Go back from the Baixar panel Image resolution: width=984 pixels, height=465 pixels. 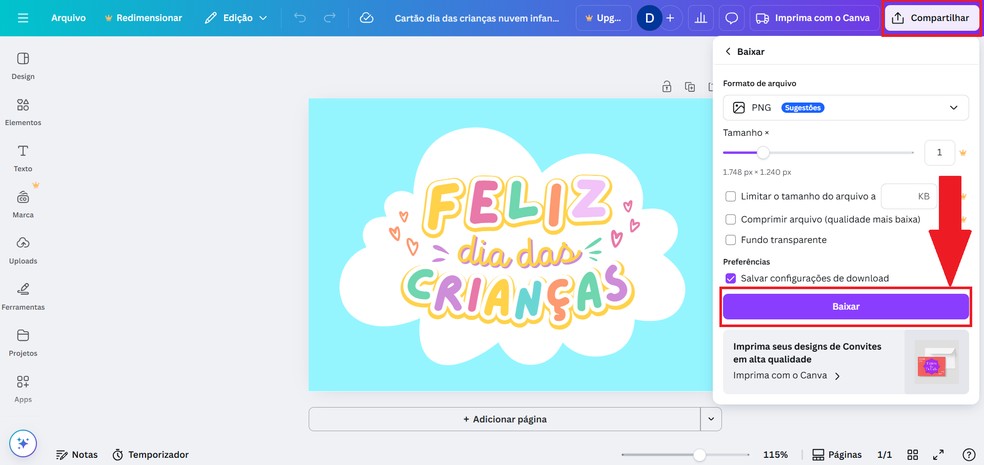coord(728,51)
